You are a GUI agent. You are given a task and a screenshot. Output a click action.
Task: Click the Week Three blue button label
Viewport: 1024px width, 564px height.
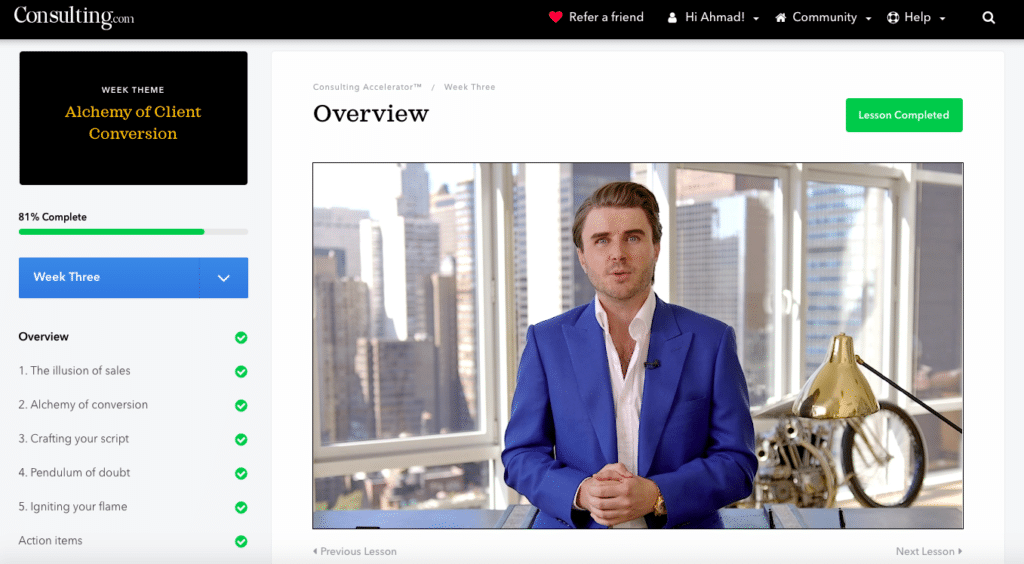(x=67, y=277)
